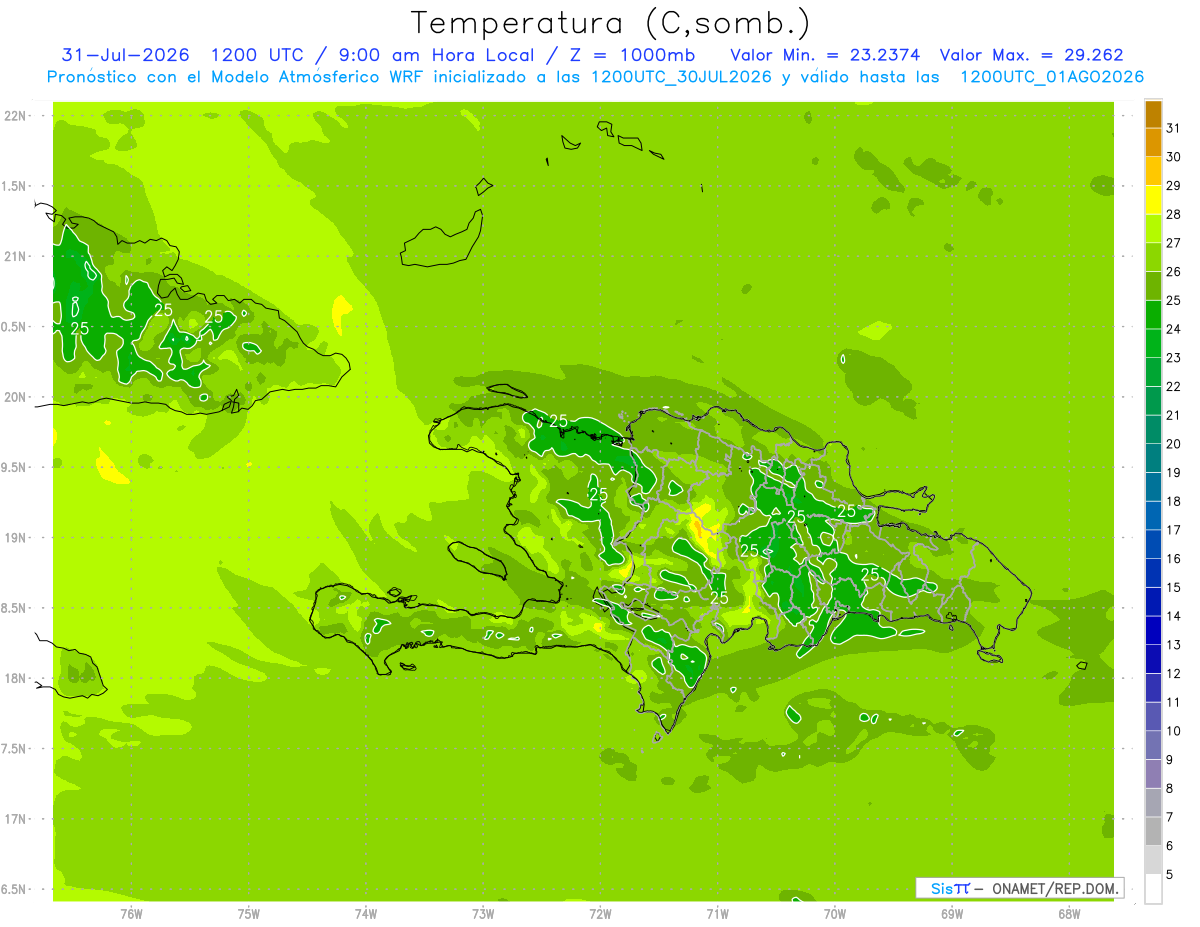The width and height of the screenshot is (1200, 927).
Task: Click the 72W longitude axis label
Action: coord(600,913)
